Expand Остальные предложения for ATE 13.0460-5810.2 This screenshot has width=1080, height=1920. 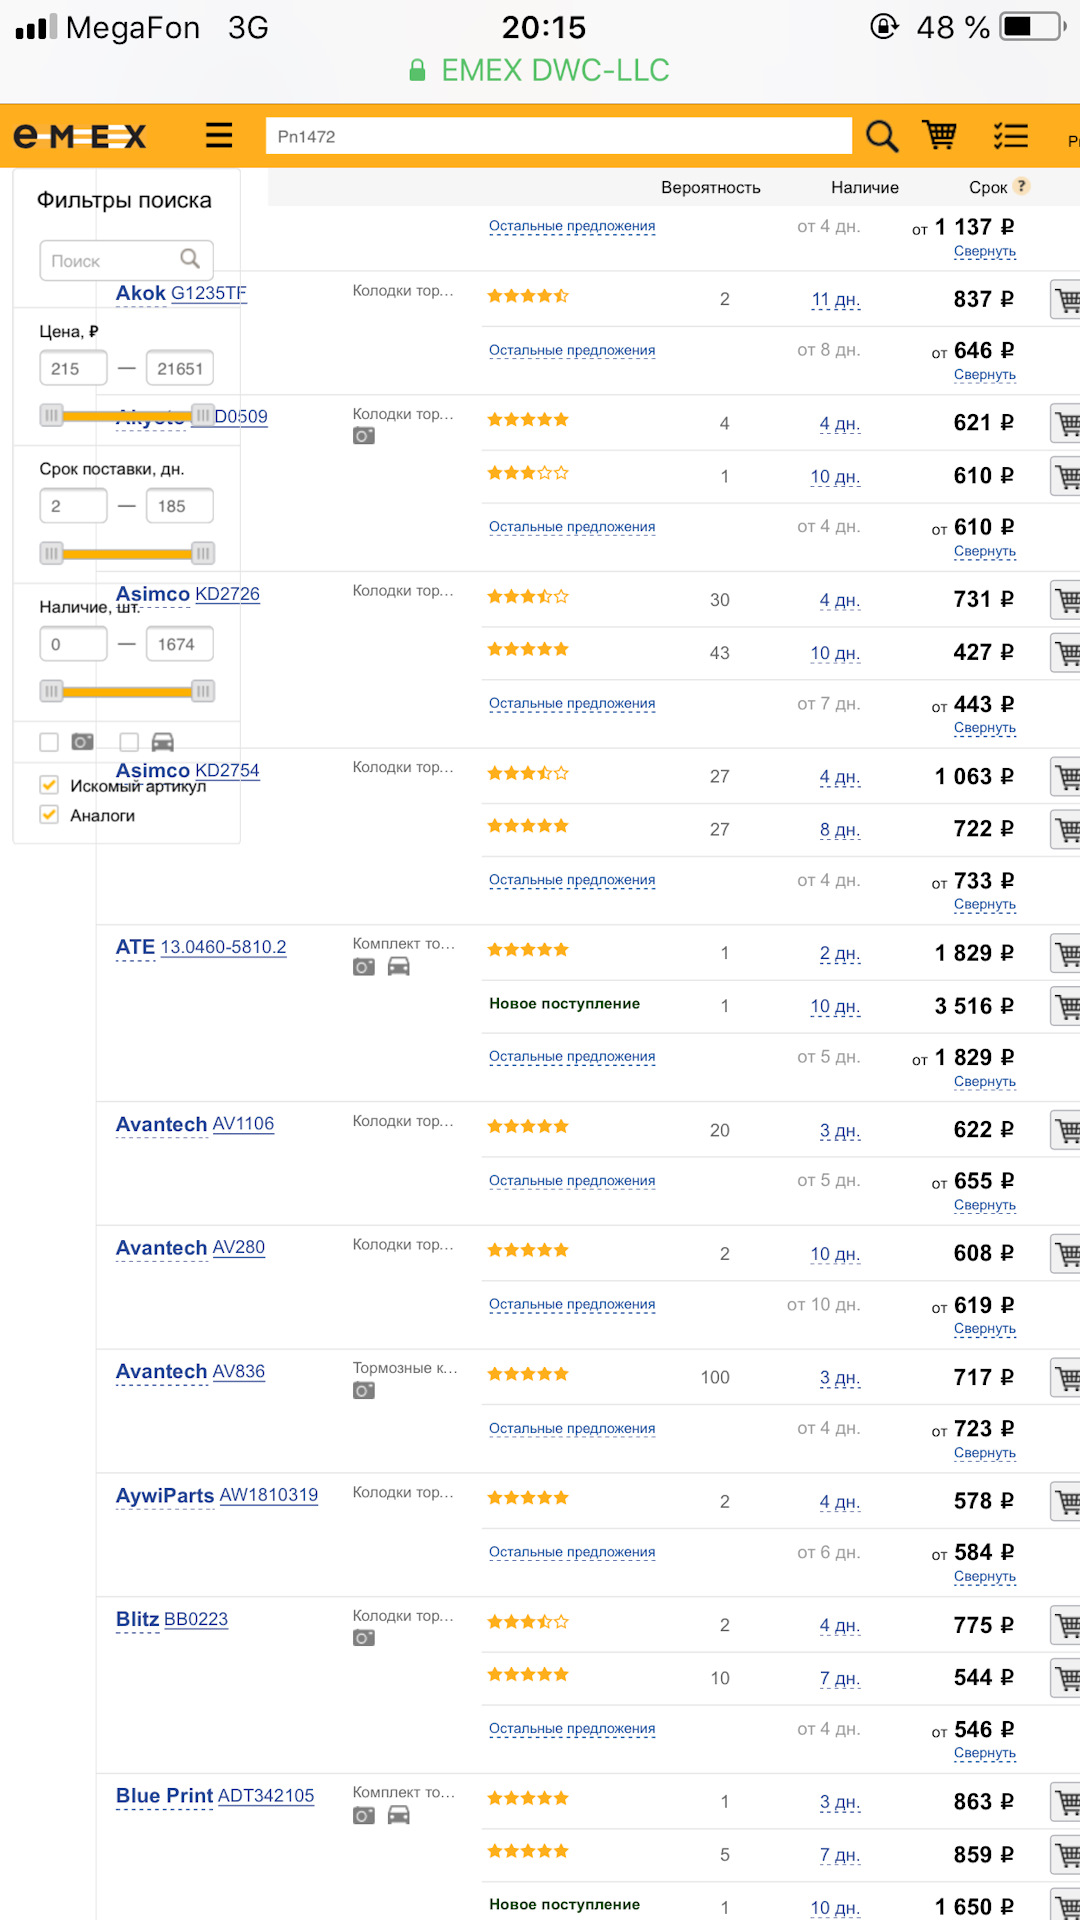tap(572, 1057)
